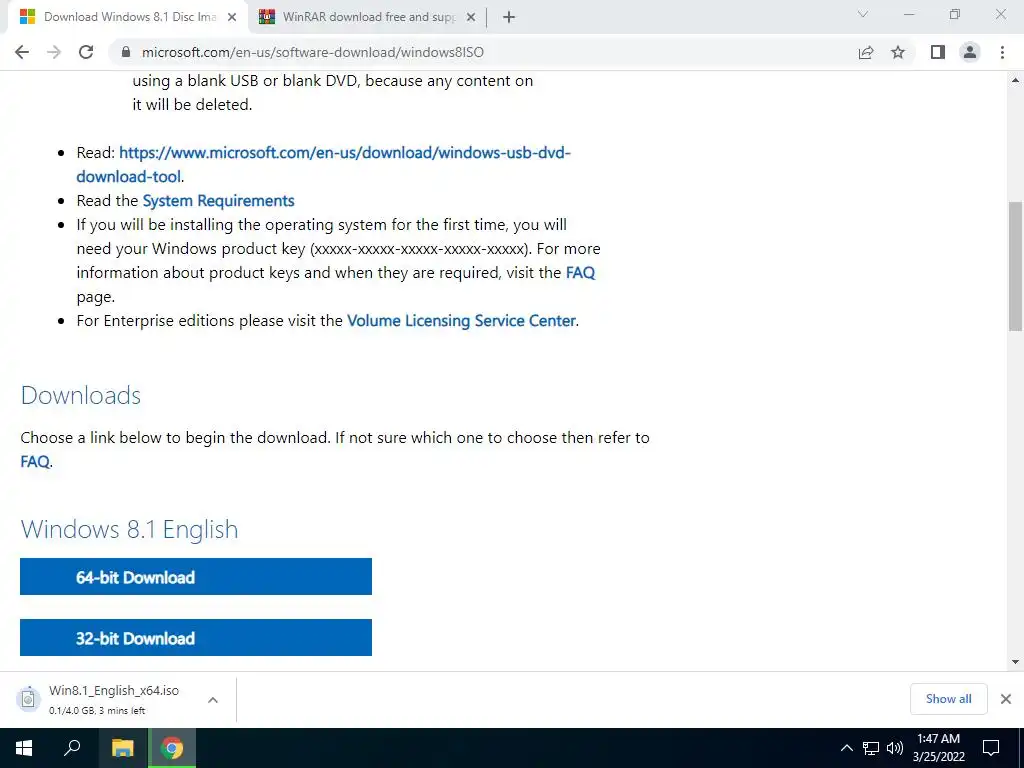This screenshot has width=1024, height=768.
Task: Open the tab search dropdown
Action: 863,14
